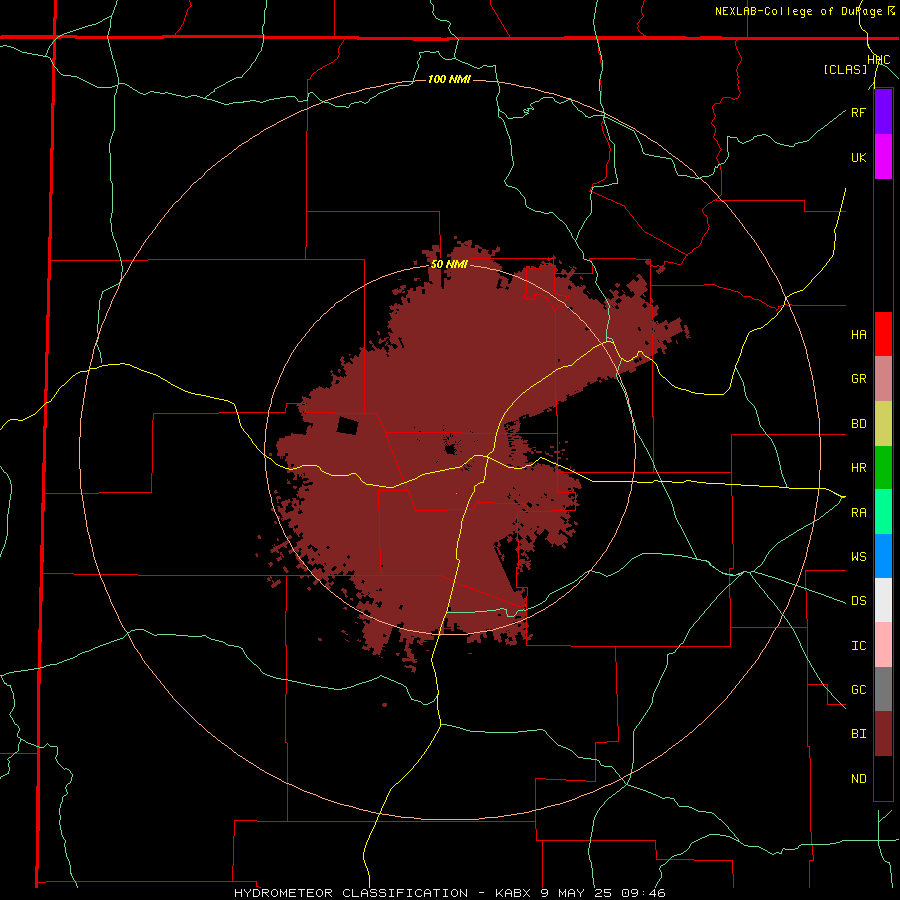Click the ND legend label
The image size is (900, 900).
click(858, 779)
